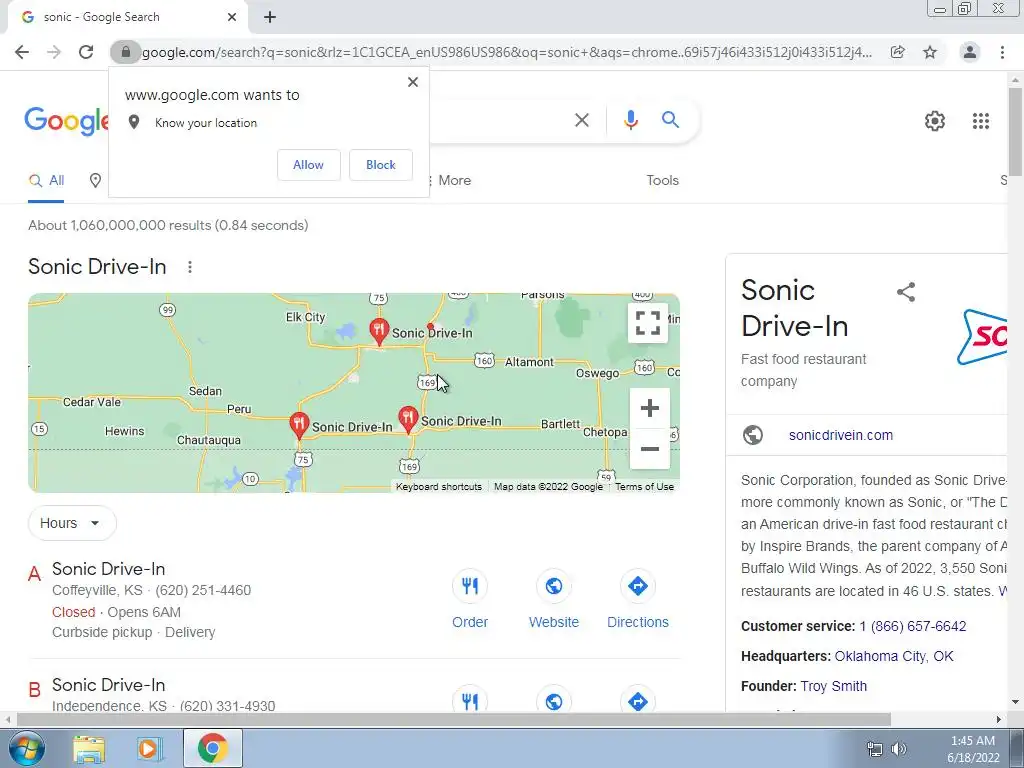
Task: Click the address bar URL
Action: (507, 52)
